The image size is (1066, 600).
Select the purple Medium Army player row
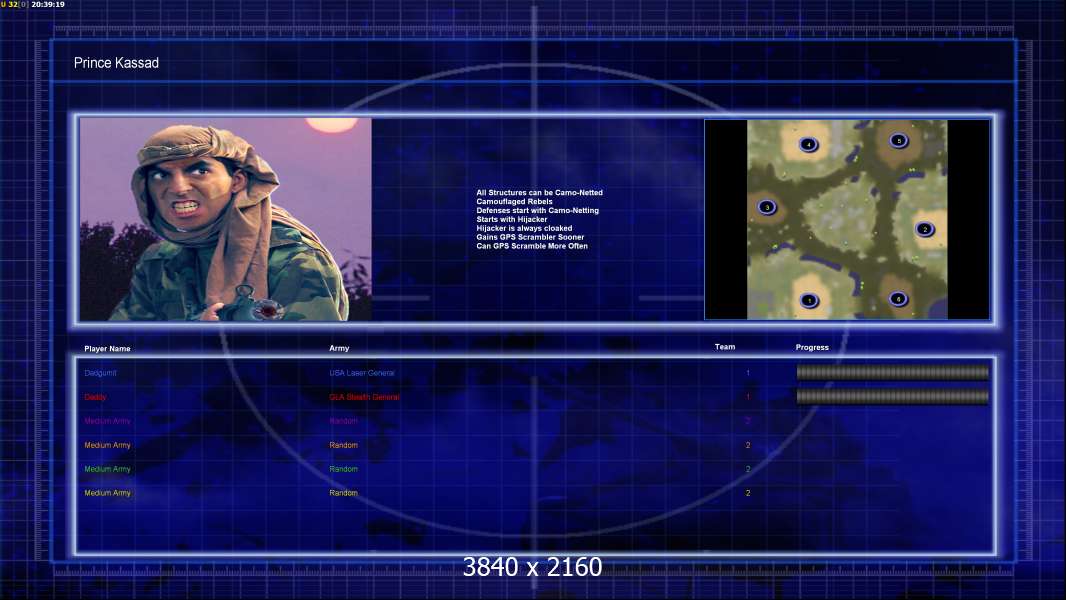[416, 421]
